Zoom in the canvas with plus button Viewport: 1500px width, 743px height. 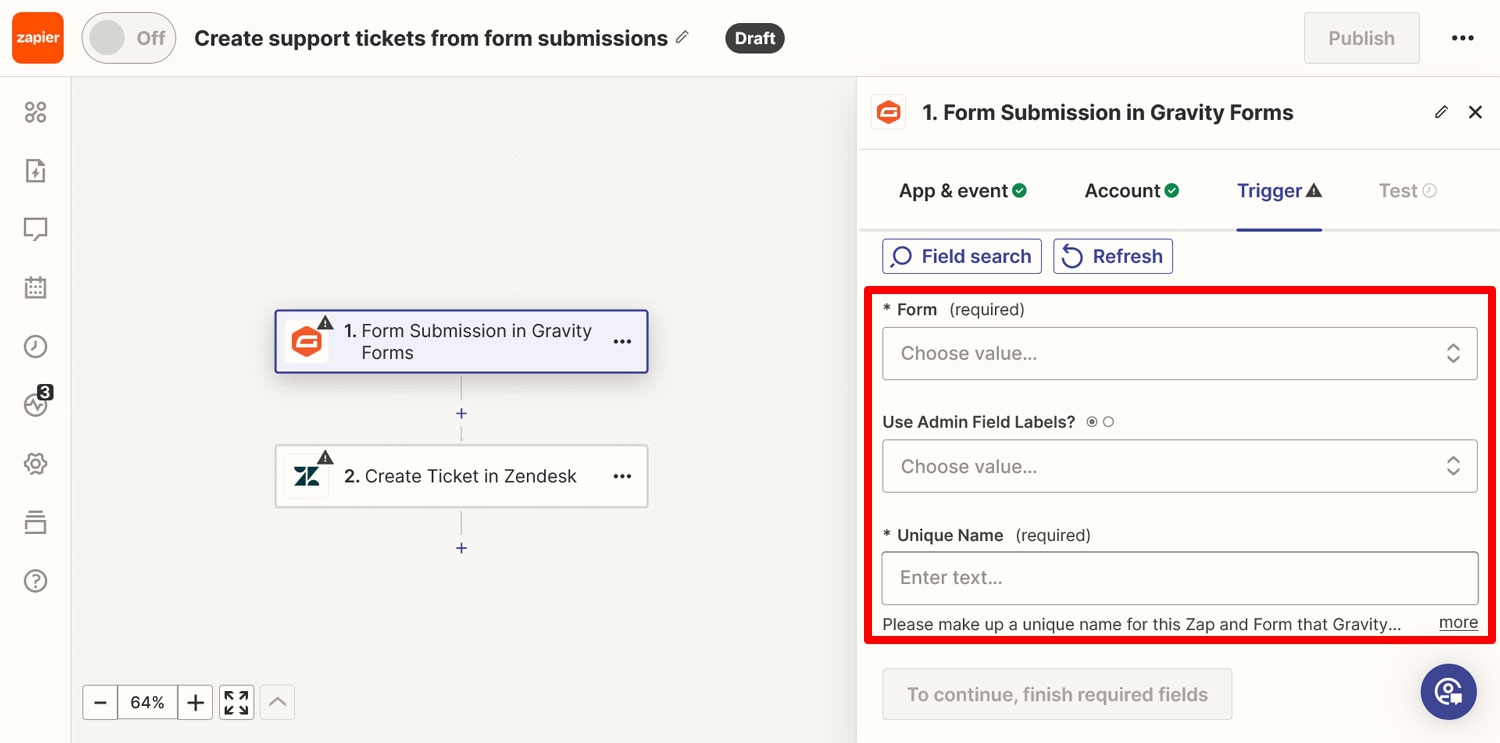coord(195,702)
